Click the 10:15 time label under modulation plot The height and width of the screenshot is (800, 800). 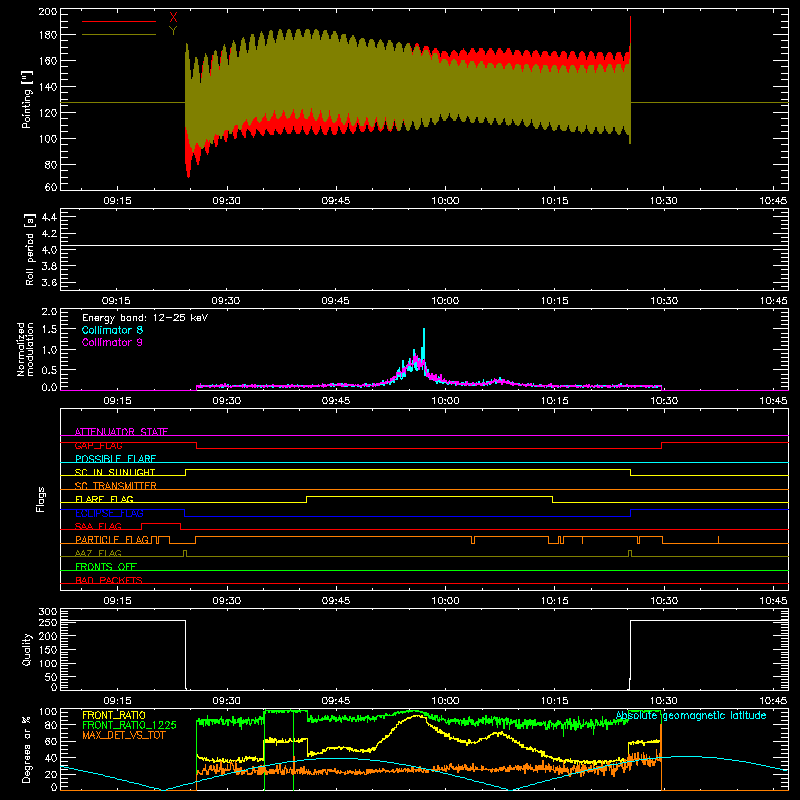(555, 401)
